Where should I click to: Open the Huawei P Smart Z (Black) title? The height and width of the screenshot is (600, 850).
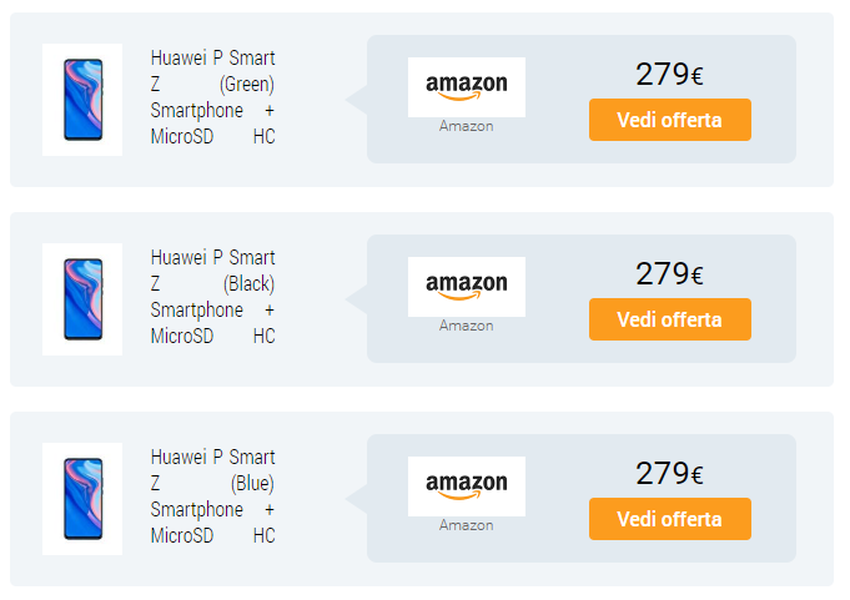click(x=212, y=297)
